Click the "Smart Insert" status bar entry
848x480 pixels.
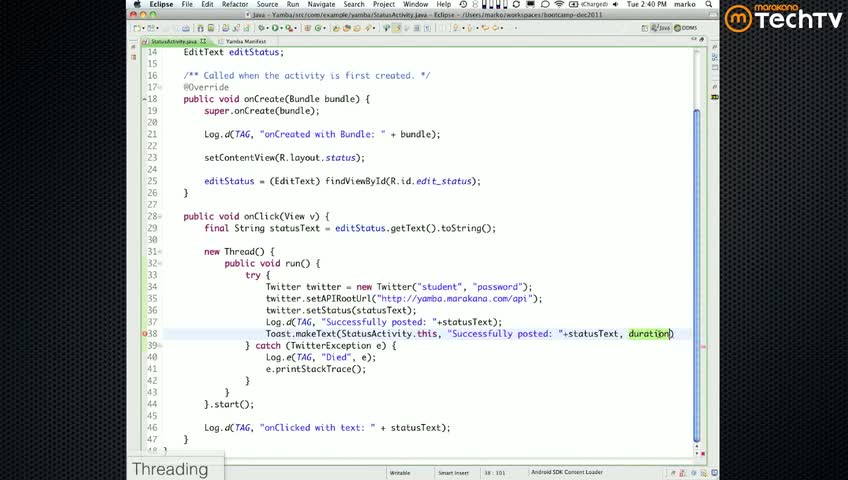pyautogui.click(x=453, y=473)
